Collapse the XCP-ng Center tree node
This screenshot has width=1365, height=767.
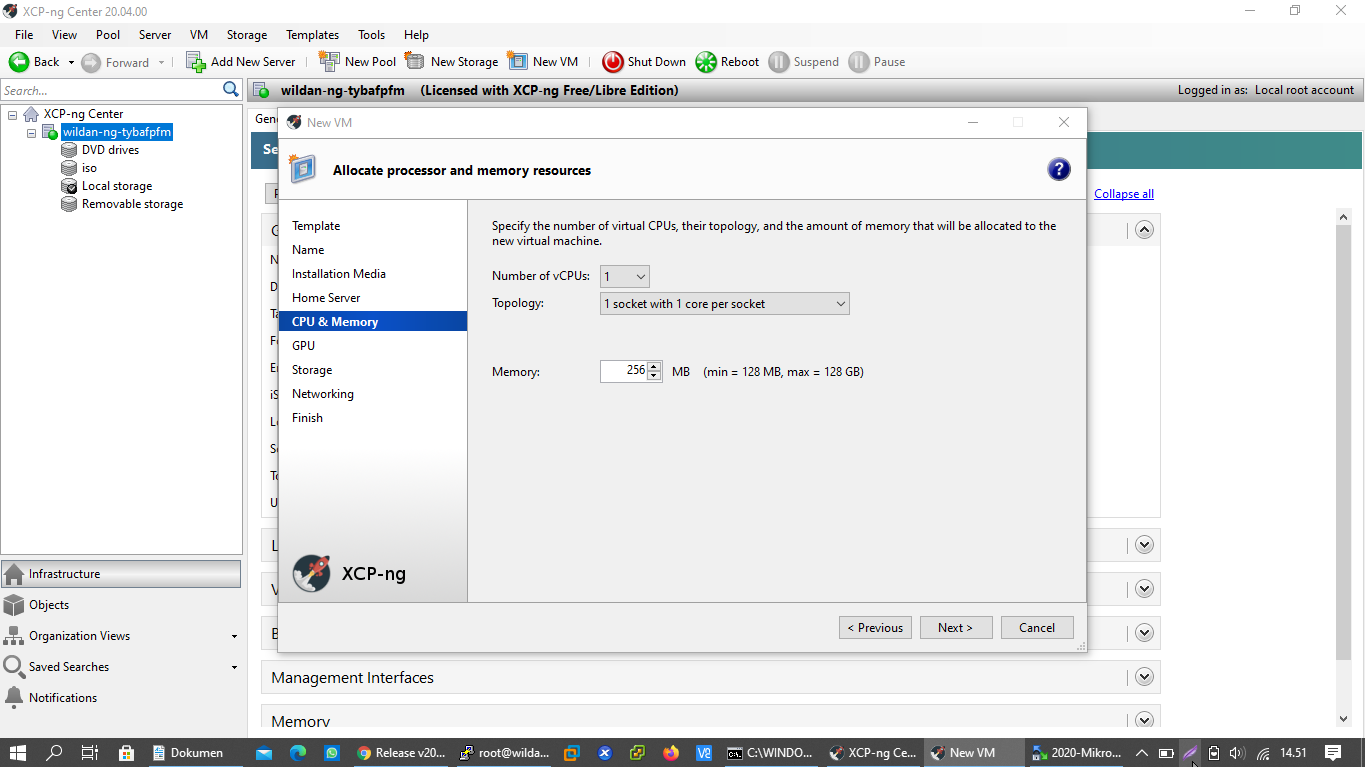[x=12, y=114]
